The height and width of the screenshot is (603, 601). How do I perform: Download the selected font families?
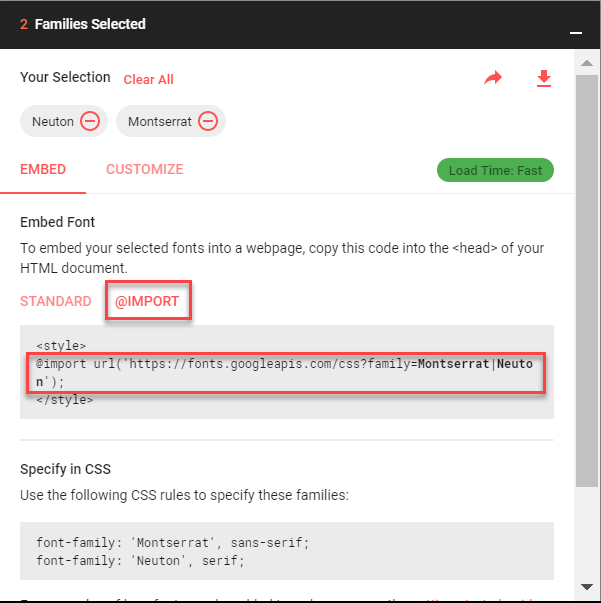544,78
